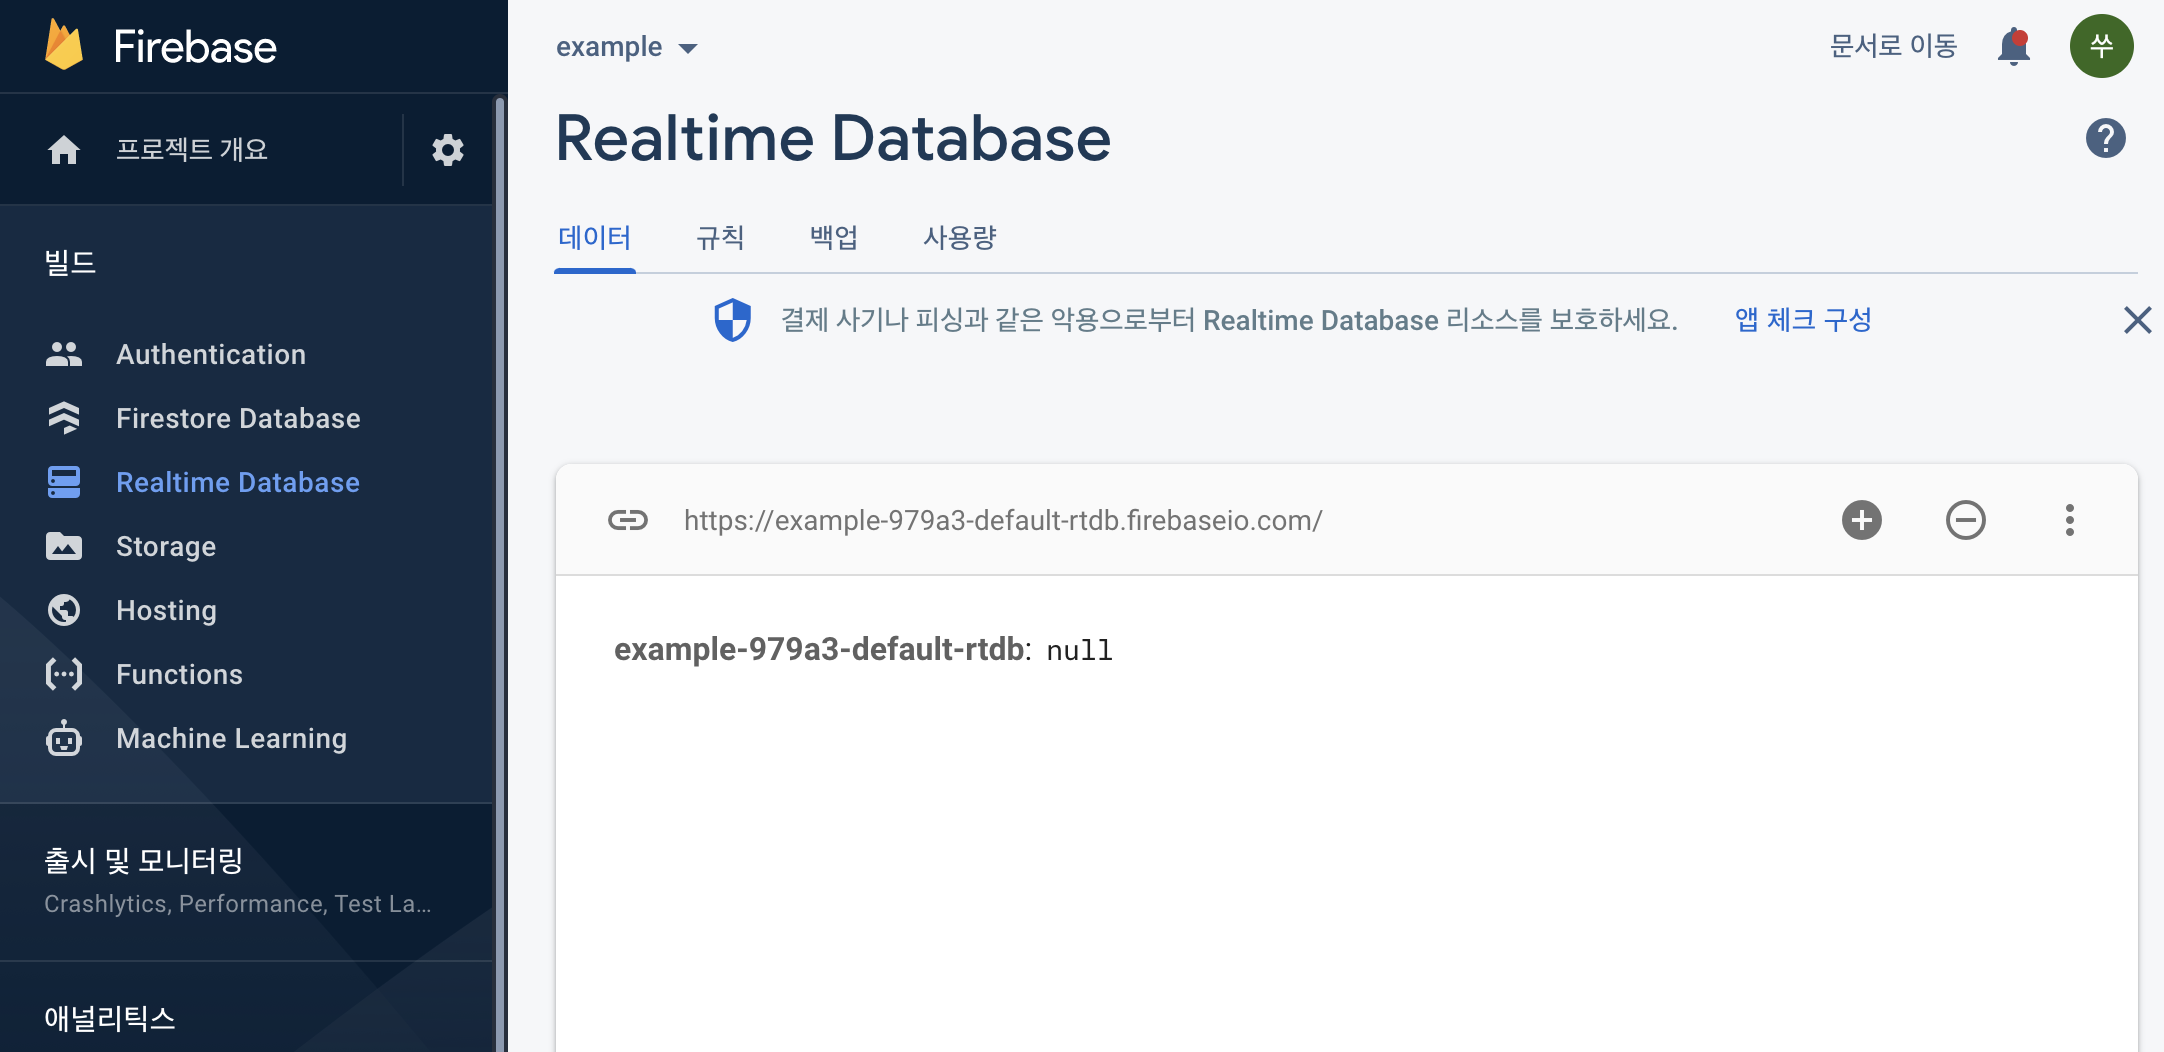Click the database URL text

1003,520
